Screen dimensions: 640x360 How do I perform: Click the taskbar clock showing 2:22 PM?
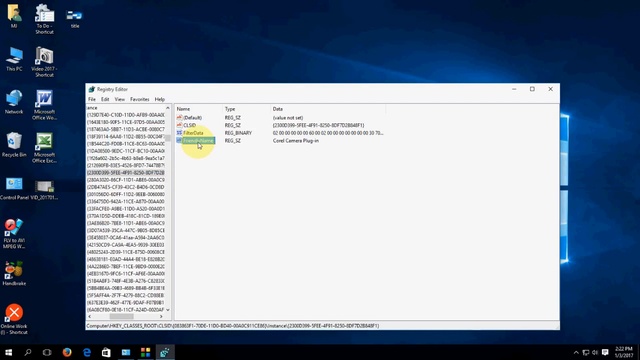(624, 352)
